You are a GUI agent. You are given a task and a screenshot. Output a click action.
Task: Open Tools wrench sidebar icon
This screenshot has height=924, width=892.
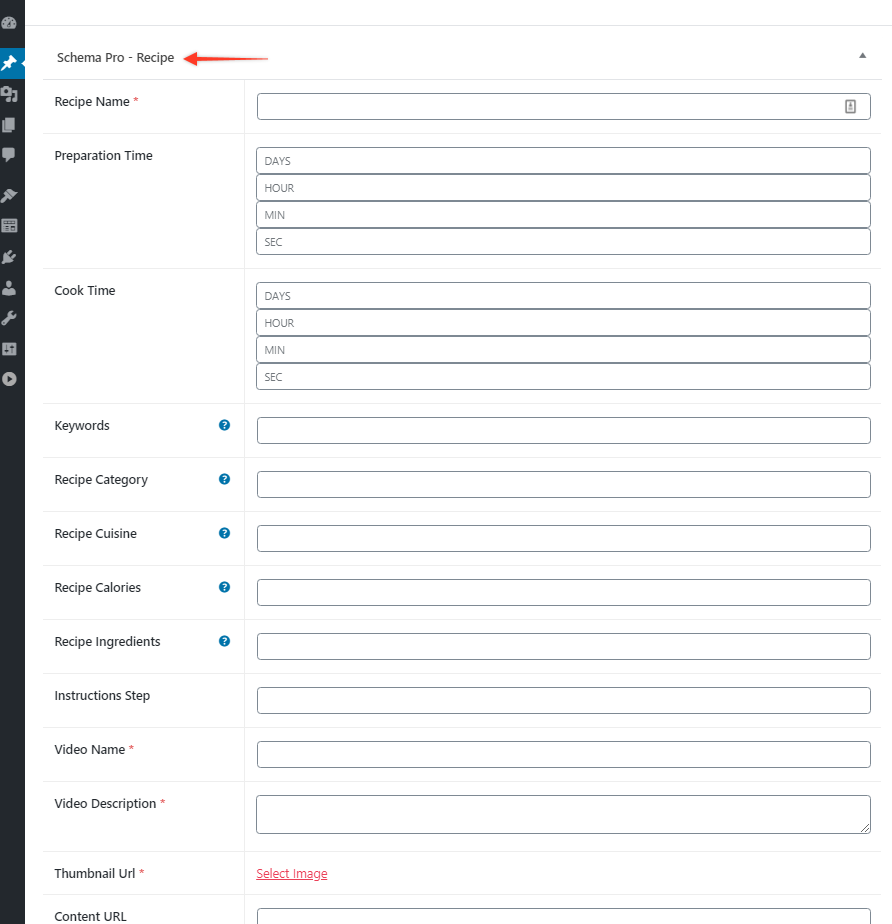coord(9,318)
